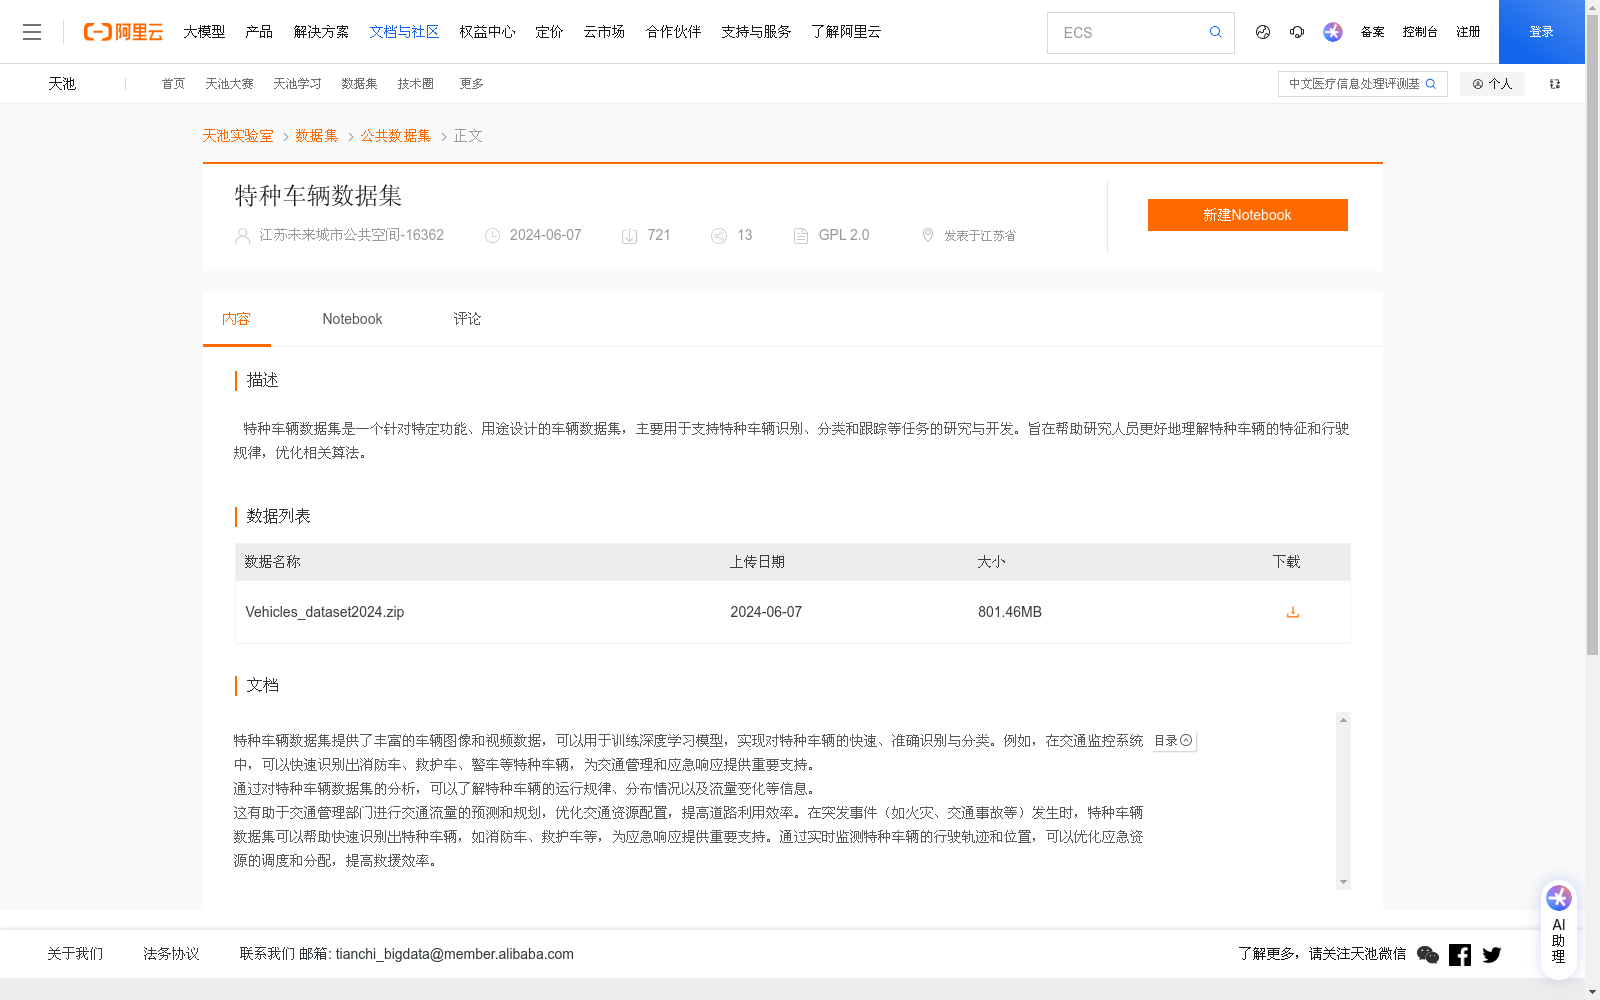Open 技术圈 in Tianchi navigation
The height and width of the screenshot is (1000, 1600).
pos(415,84)
